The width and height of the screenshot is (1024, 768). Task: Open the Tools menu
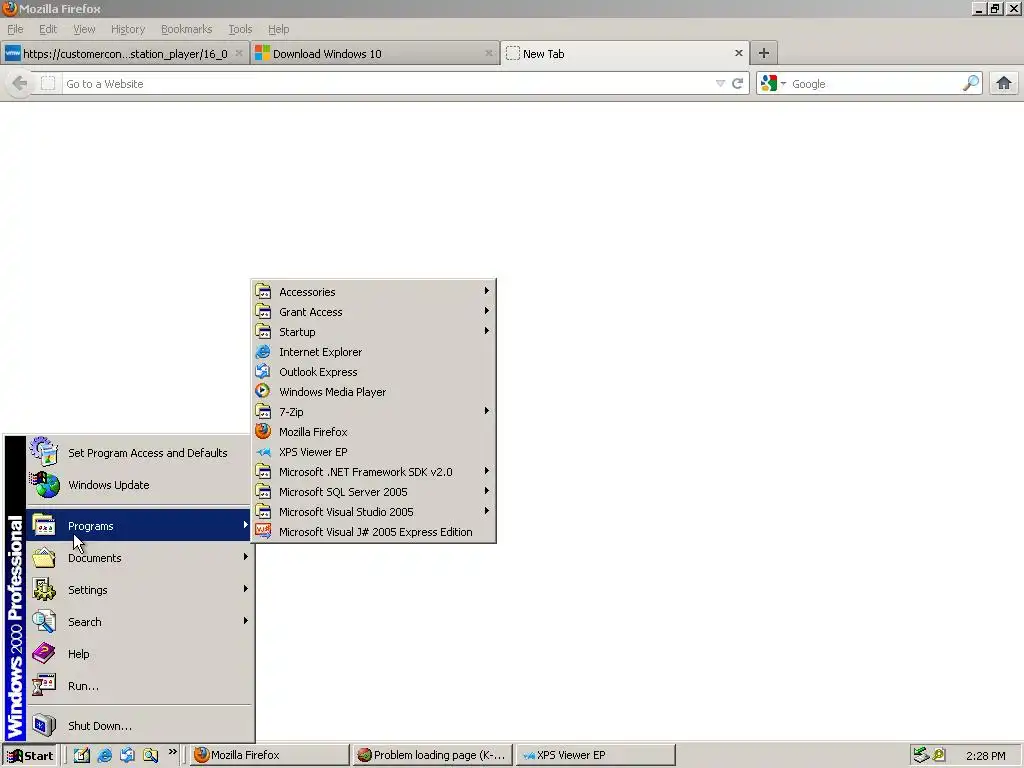pos(240,29)
